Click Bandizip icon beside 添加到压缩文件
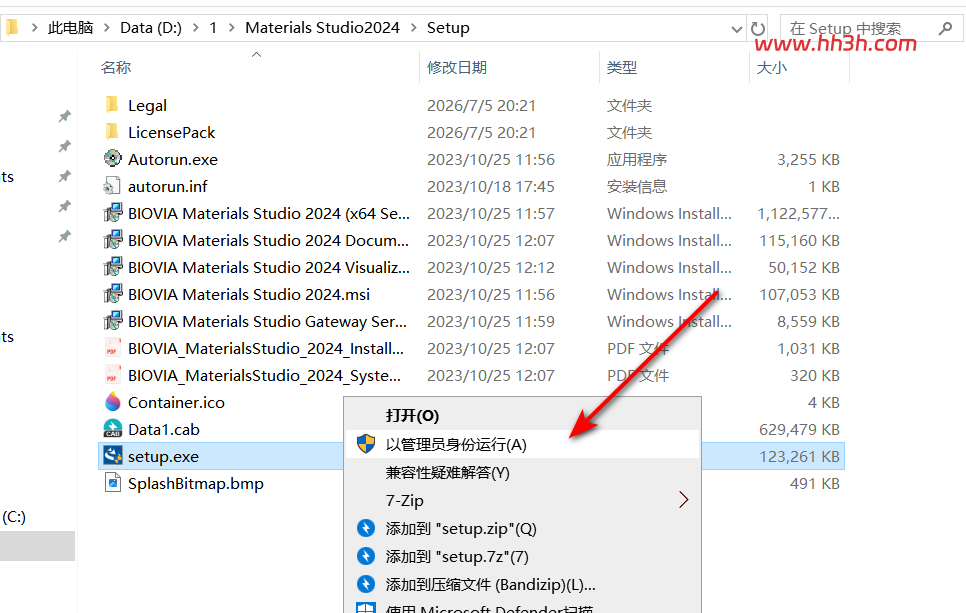Image resolution: width=966 pixels, height=613 pixels. point(366,584)
